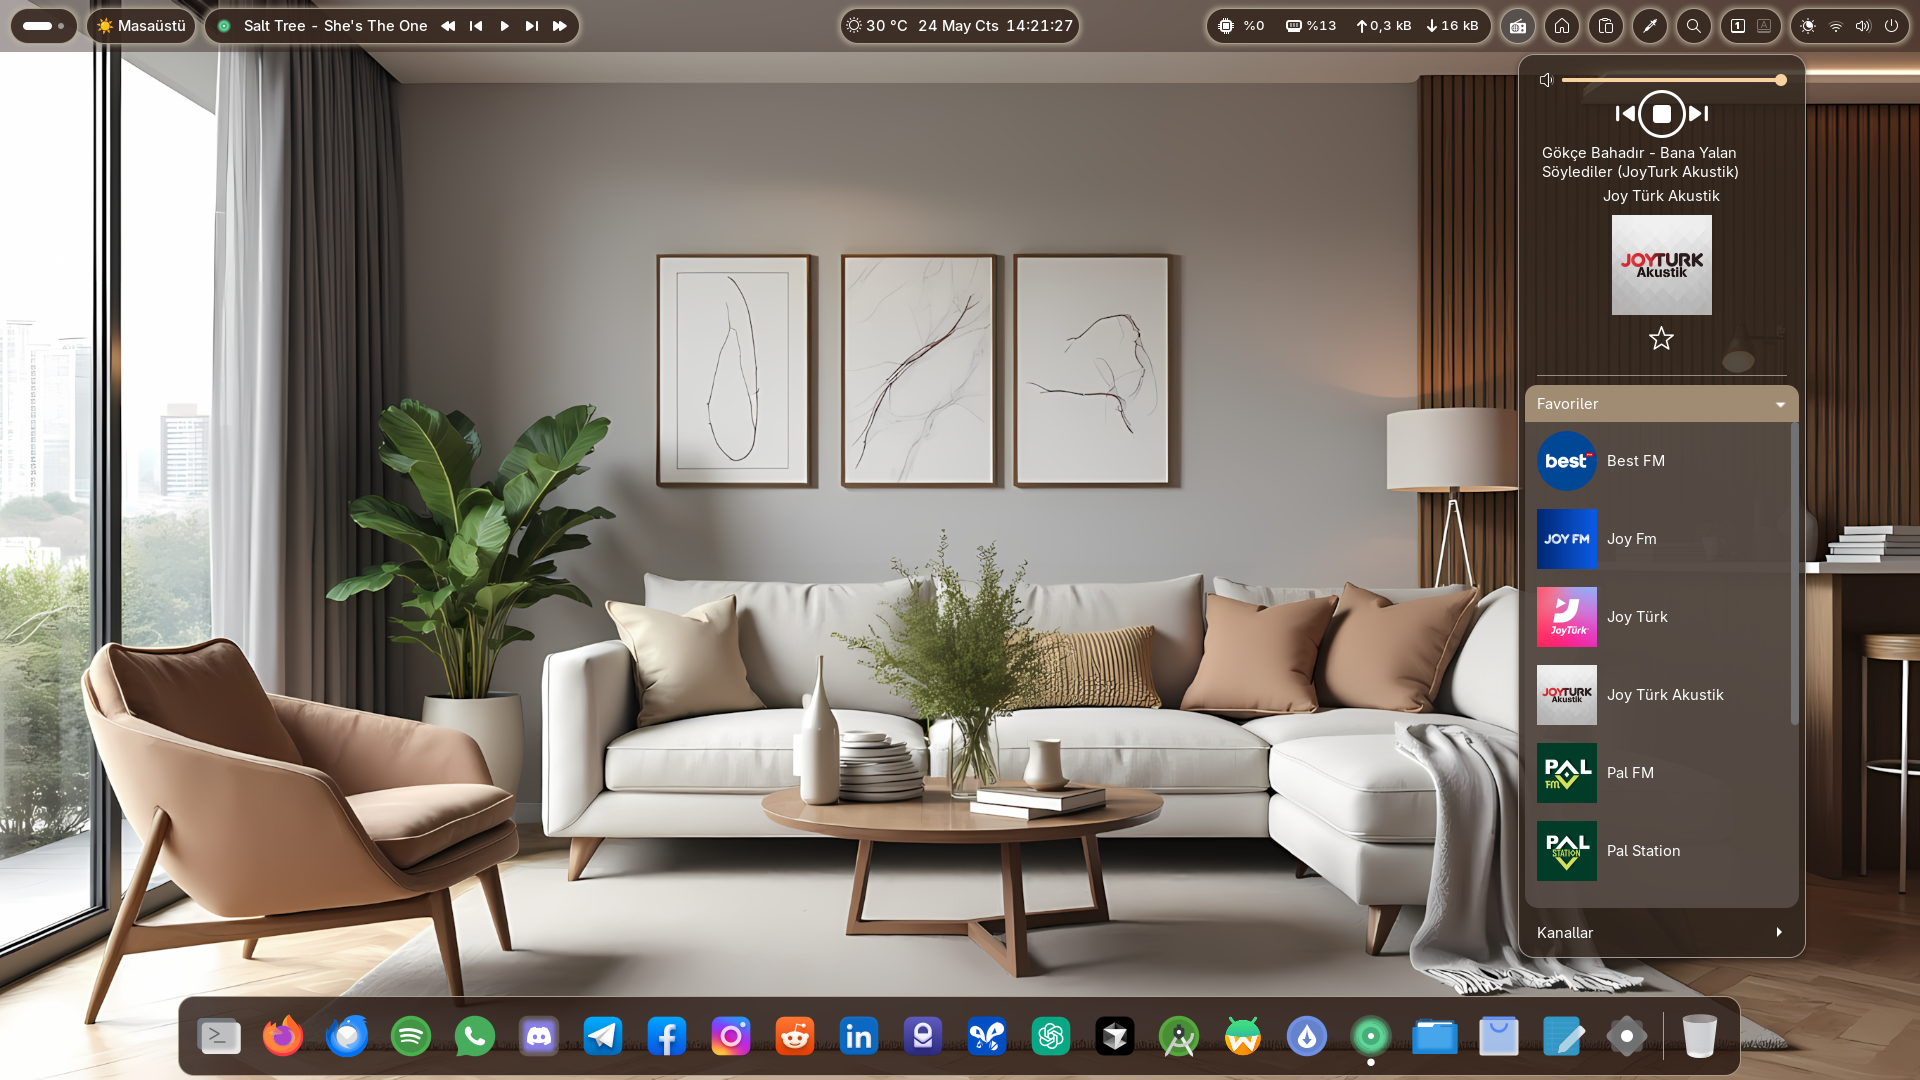
Task: Toggle favorite star for Joy Türk Akustik
Action: point(1661,339)
